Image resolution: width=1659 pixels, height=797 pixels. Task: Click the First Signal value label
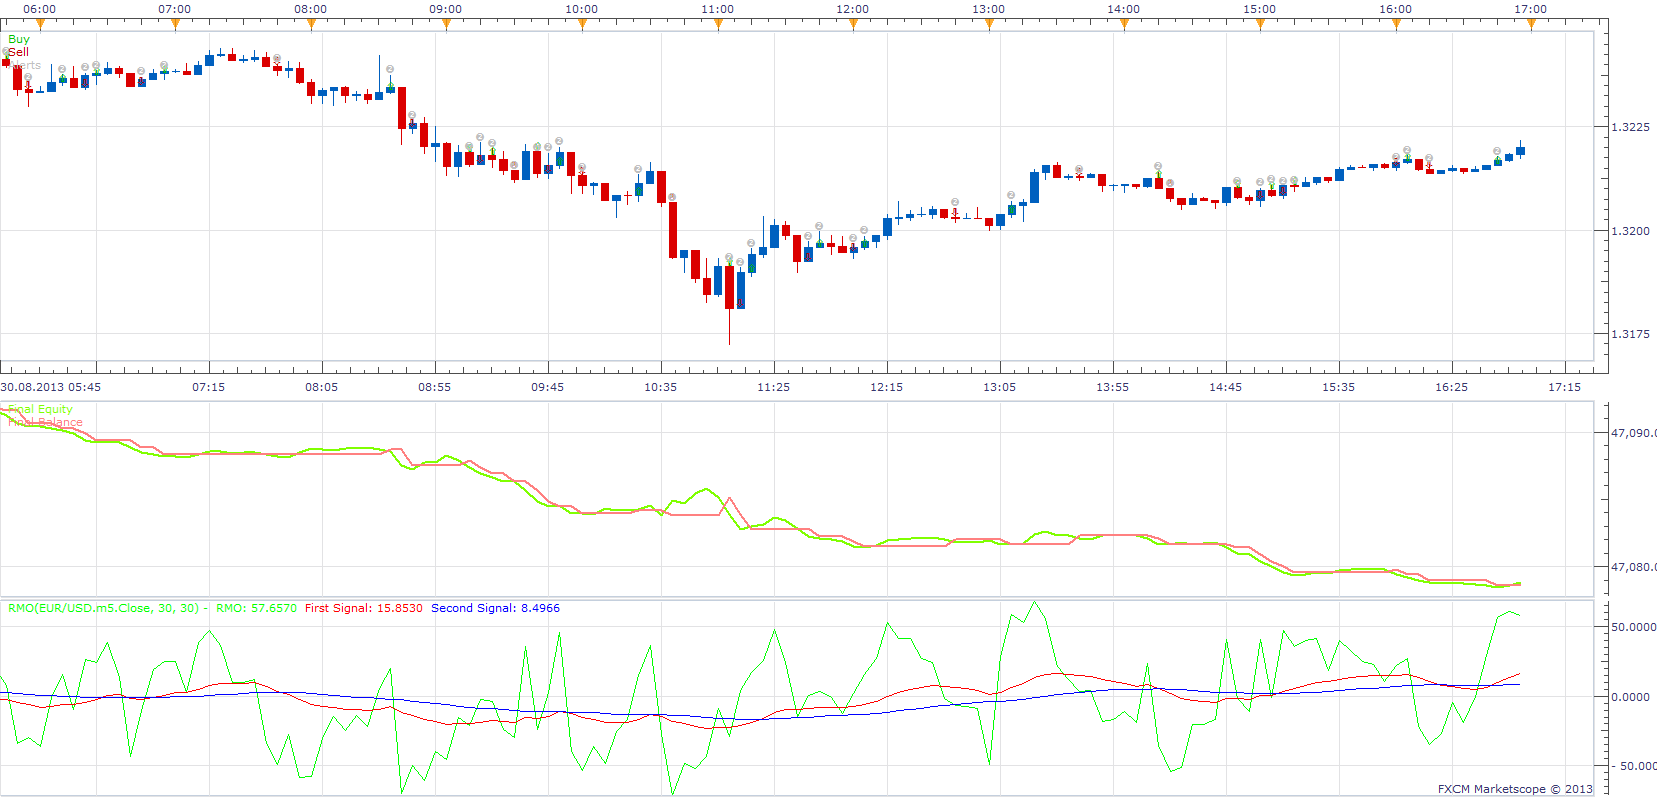pyautogui.click(x=364, y=608)
